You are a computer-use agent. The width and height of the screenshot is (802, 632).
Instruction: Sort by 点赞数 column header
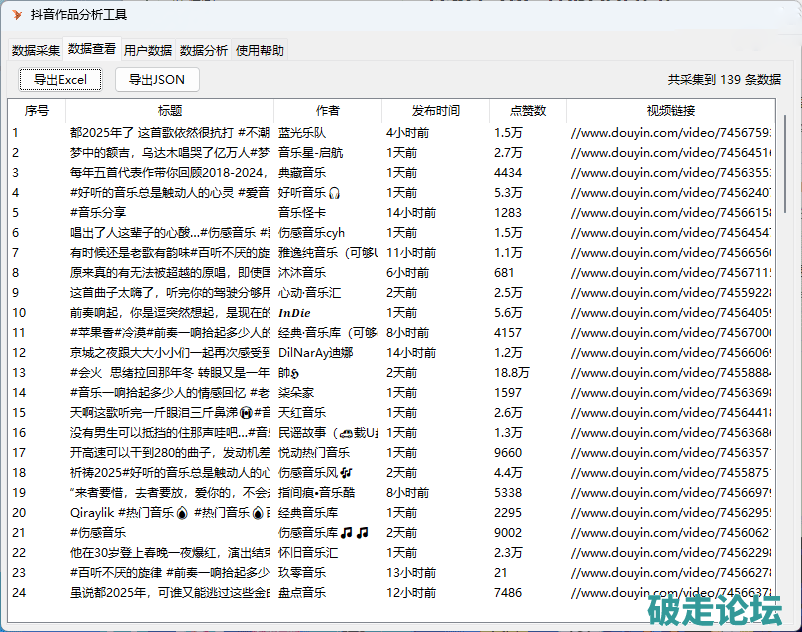click(527, 111)
